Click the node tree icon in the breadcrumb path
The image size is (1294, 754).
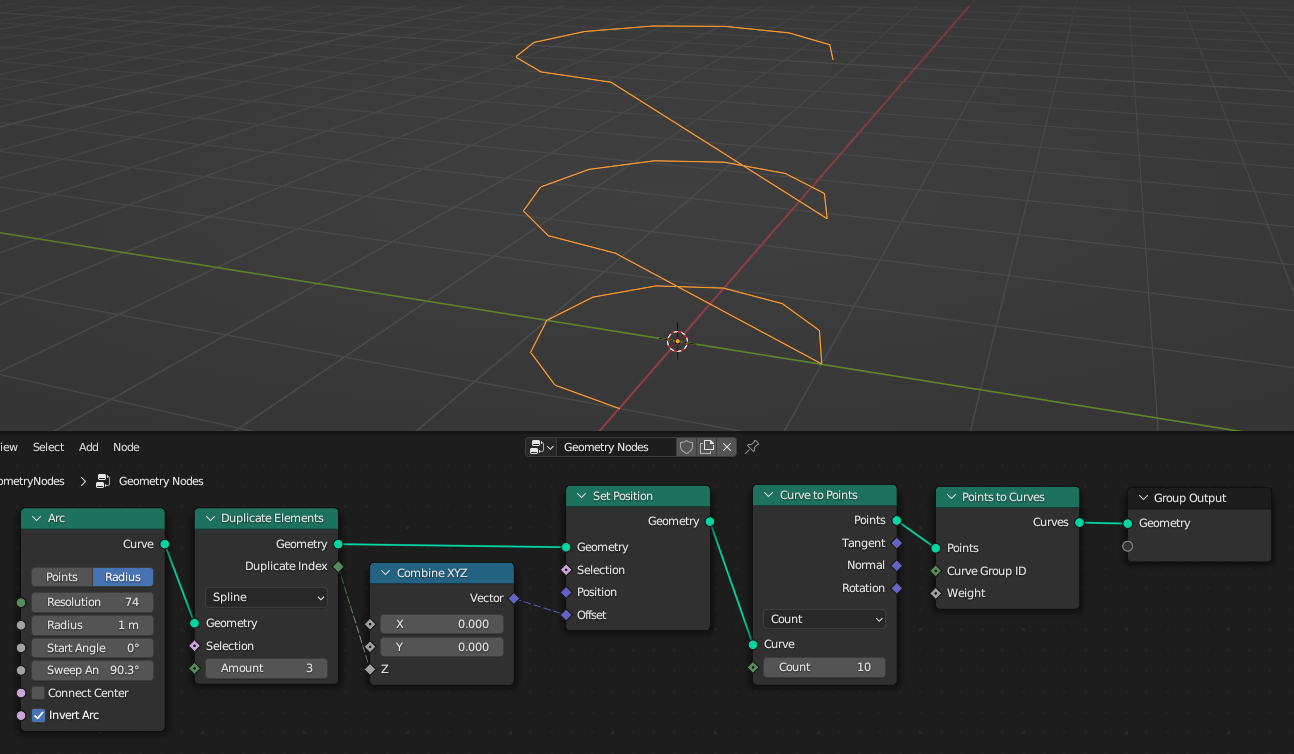click(x=103, y=480)
